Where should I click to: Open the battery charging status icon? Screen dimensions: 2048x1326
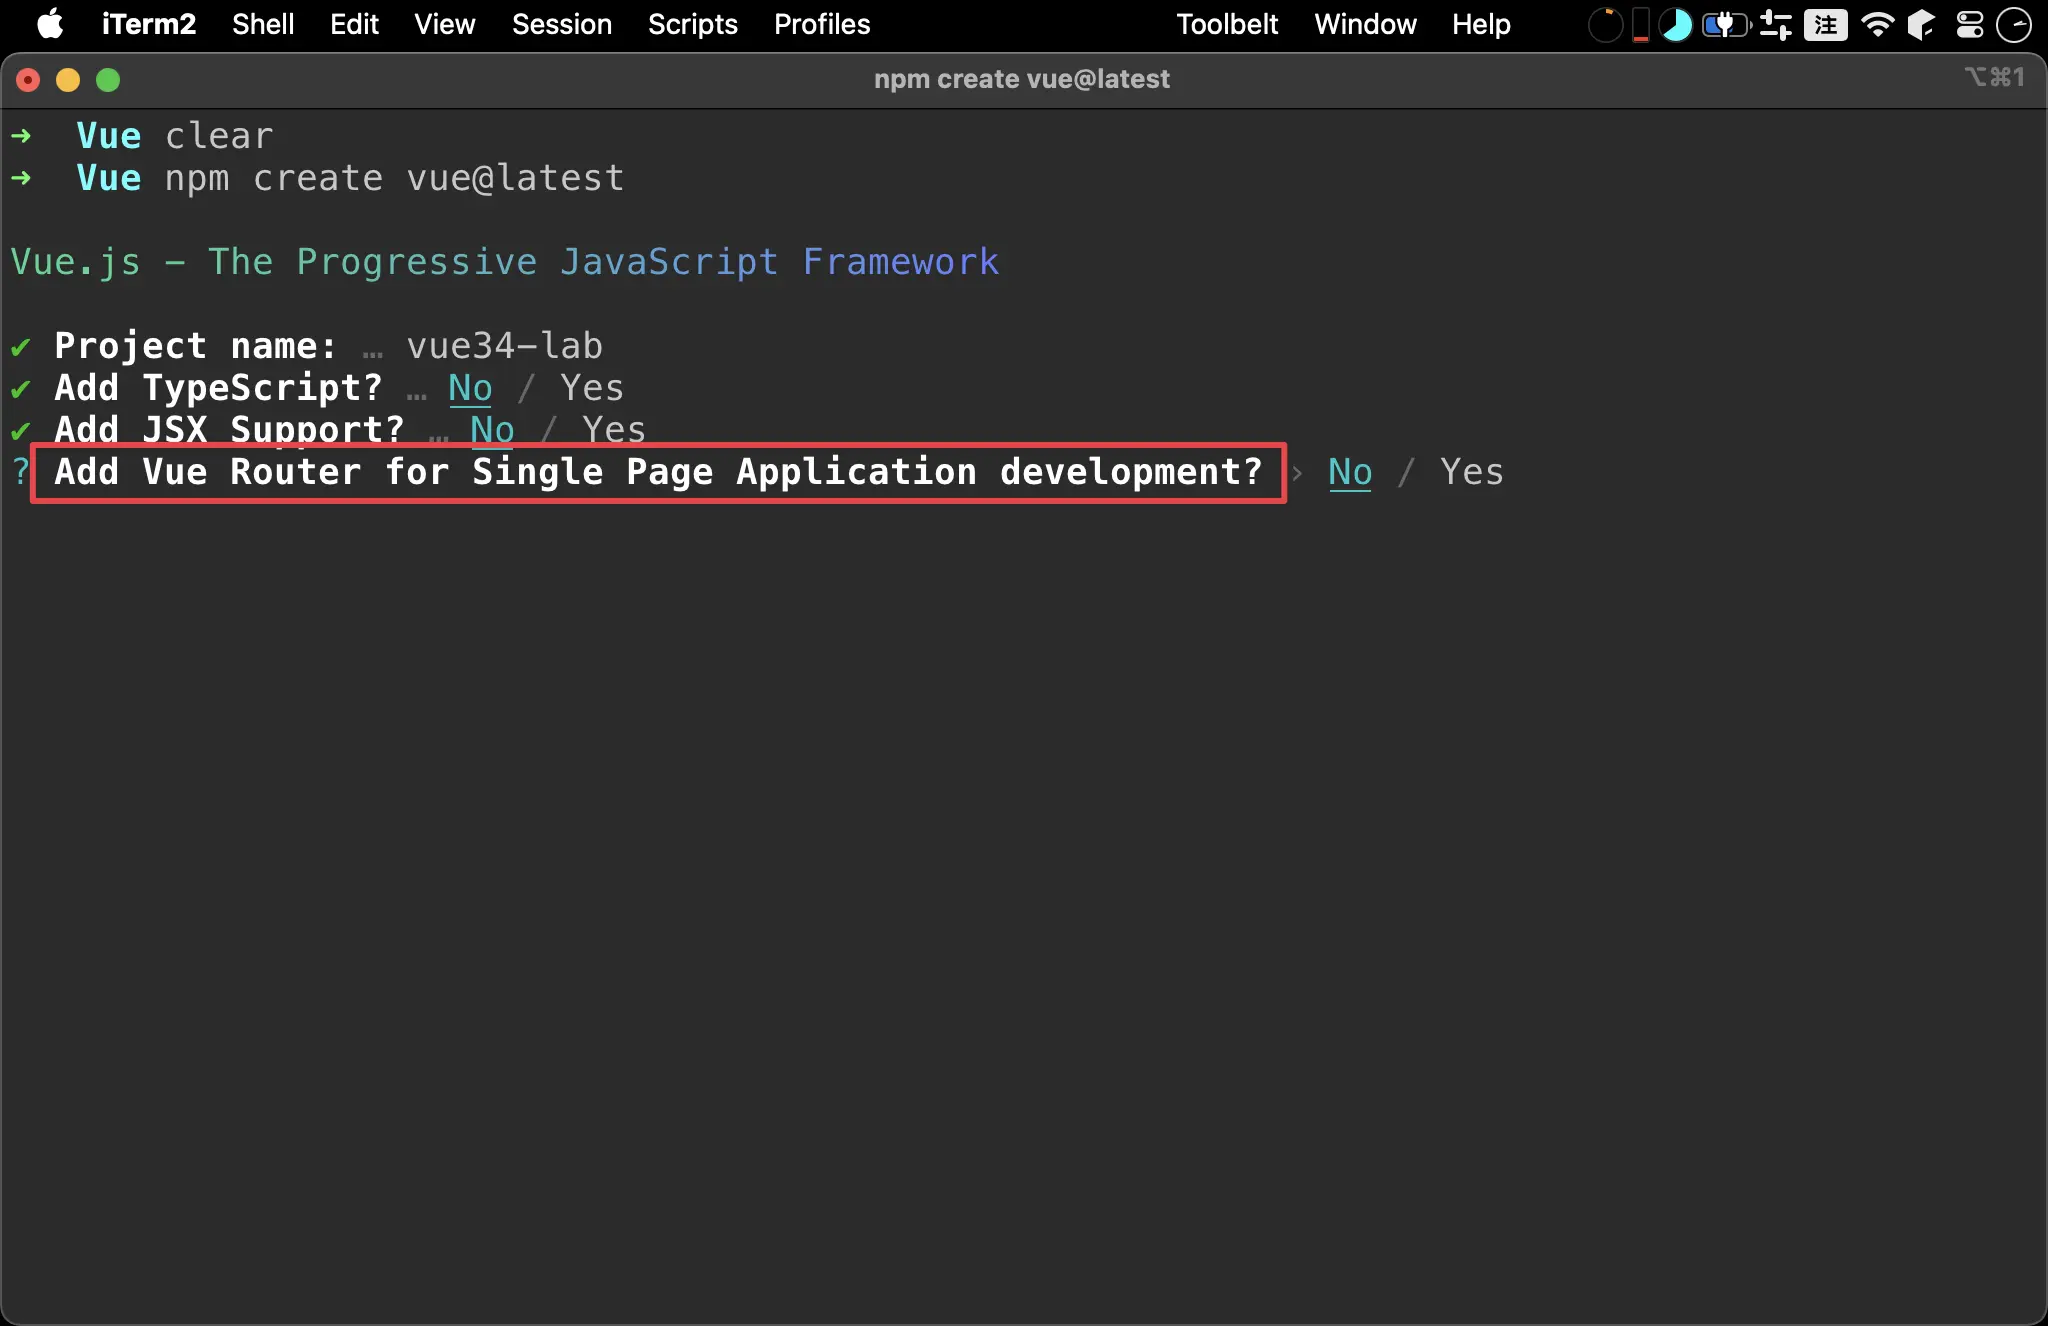(1727, 25)
